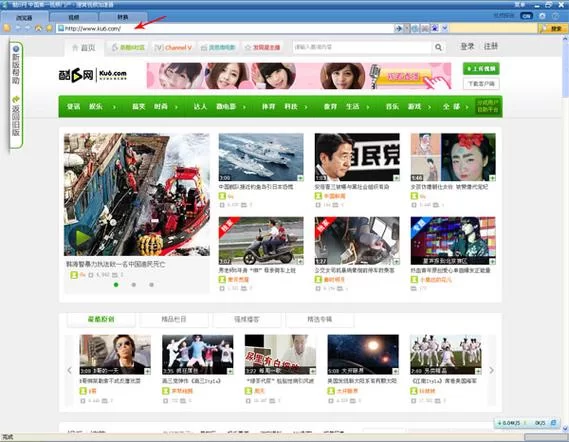Screen dimensions: 569x442
Task: Click the back arrow in browser toolbar
Action: [18, 28]
